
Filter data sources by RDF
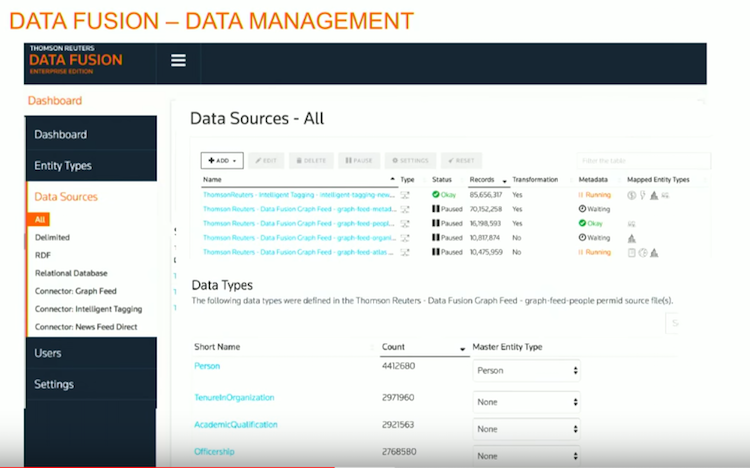[x=43, y=256]
